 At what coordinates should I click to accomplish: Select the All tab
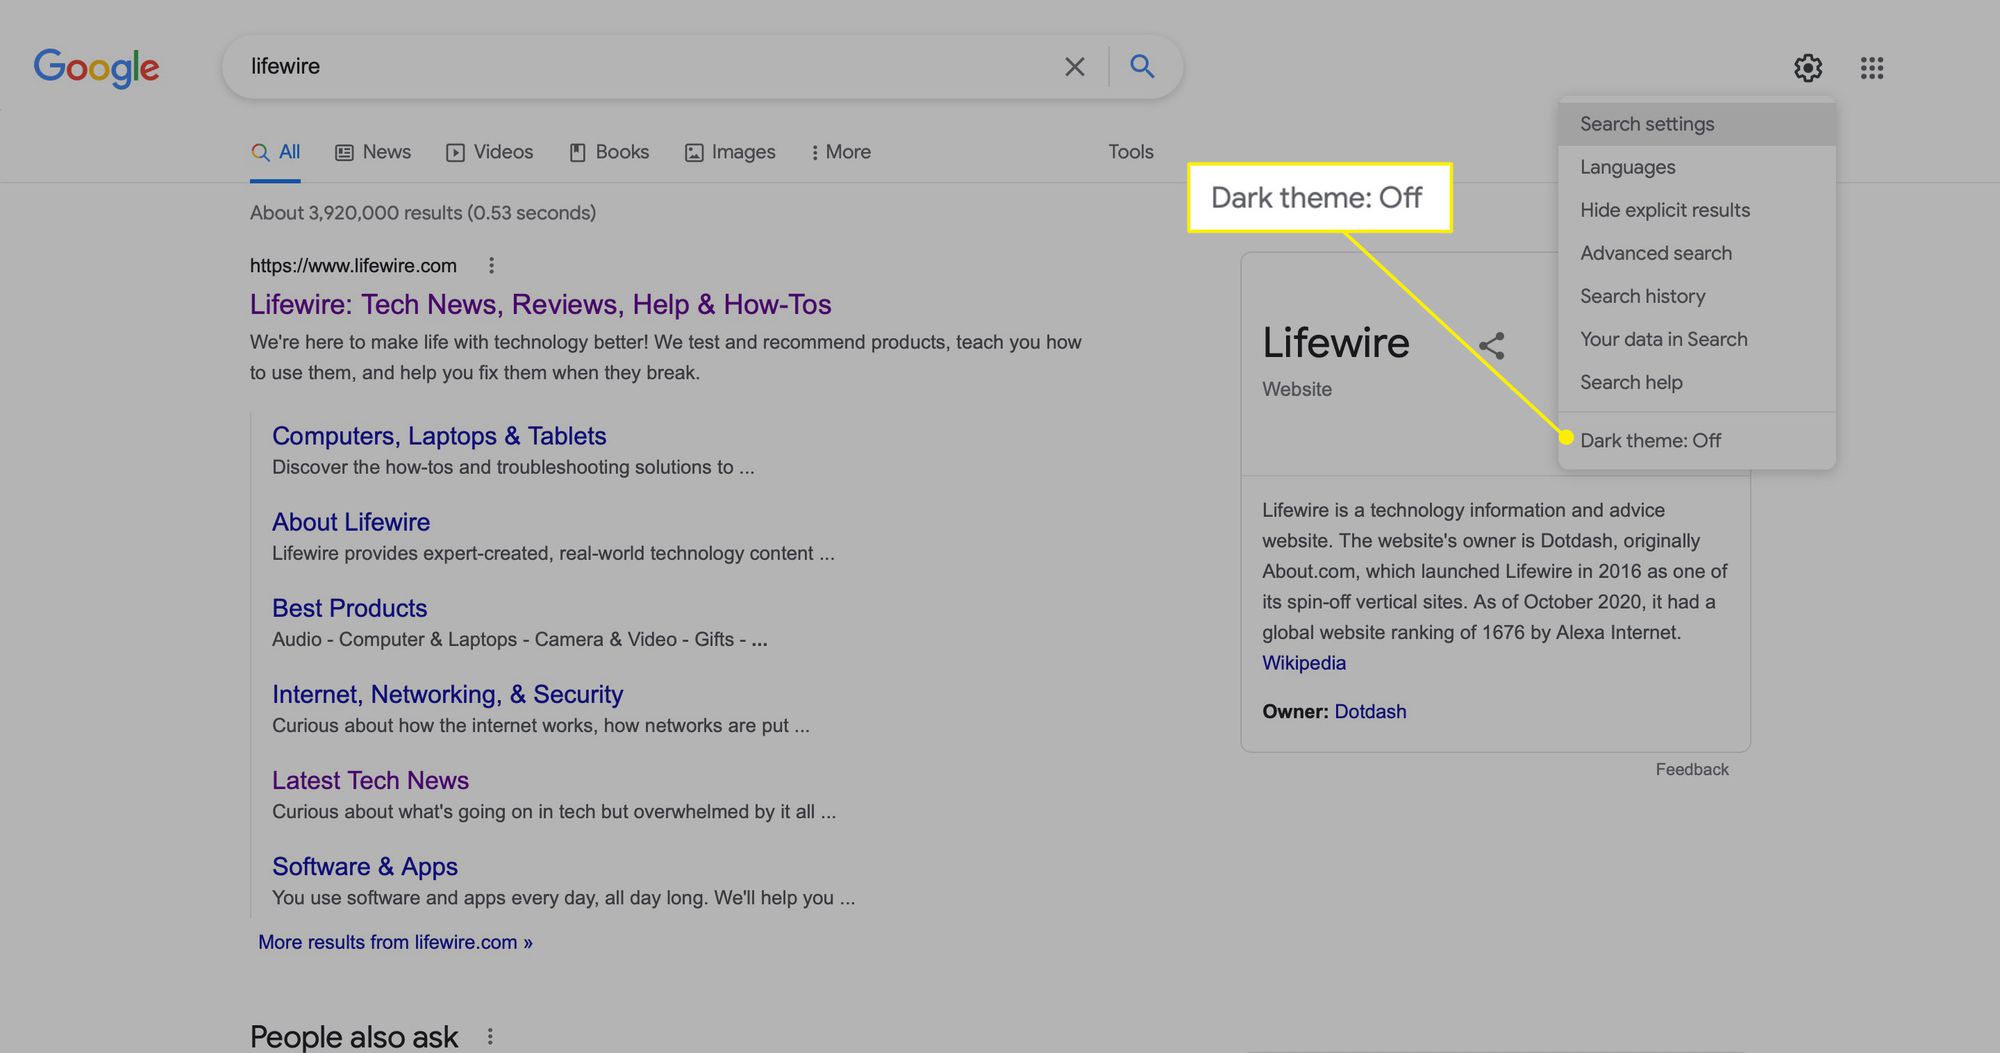point(275,152)
